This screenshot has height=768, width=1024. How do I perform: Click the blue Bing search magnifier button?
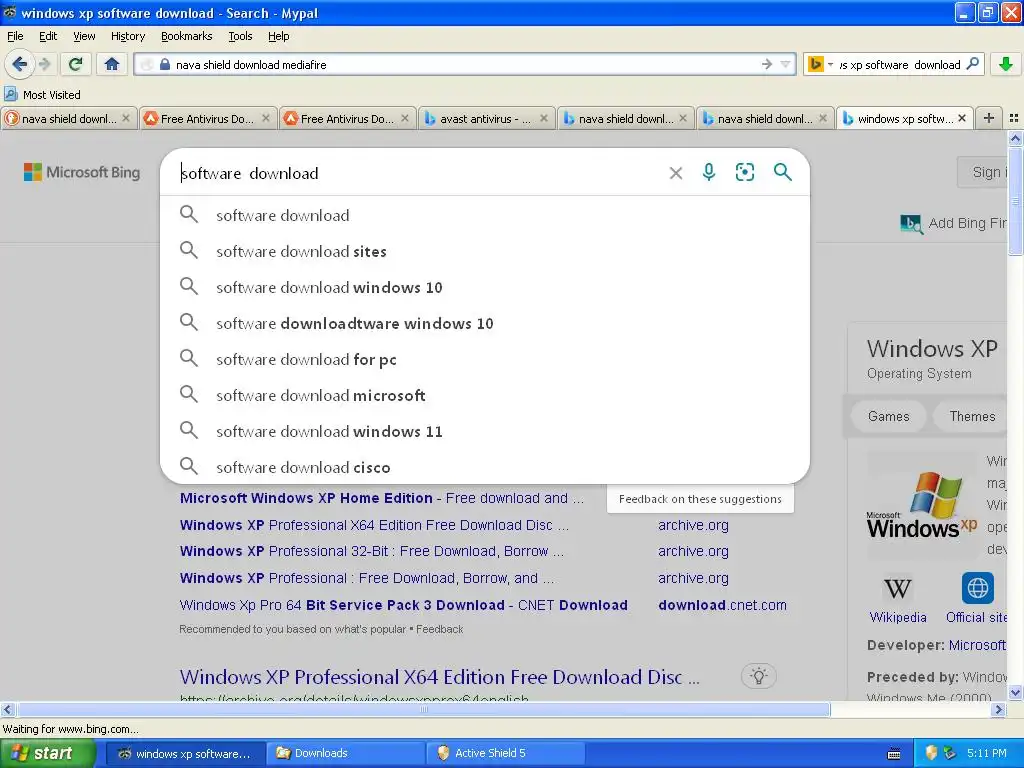click(782, 172)
